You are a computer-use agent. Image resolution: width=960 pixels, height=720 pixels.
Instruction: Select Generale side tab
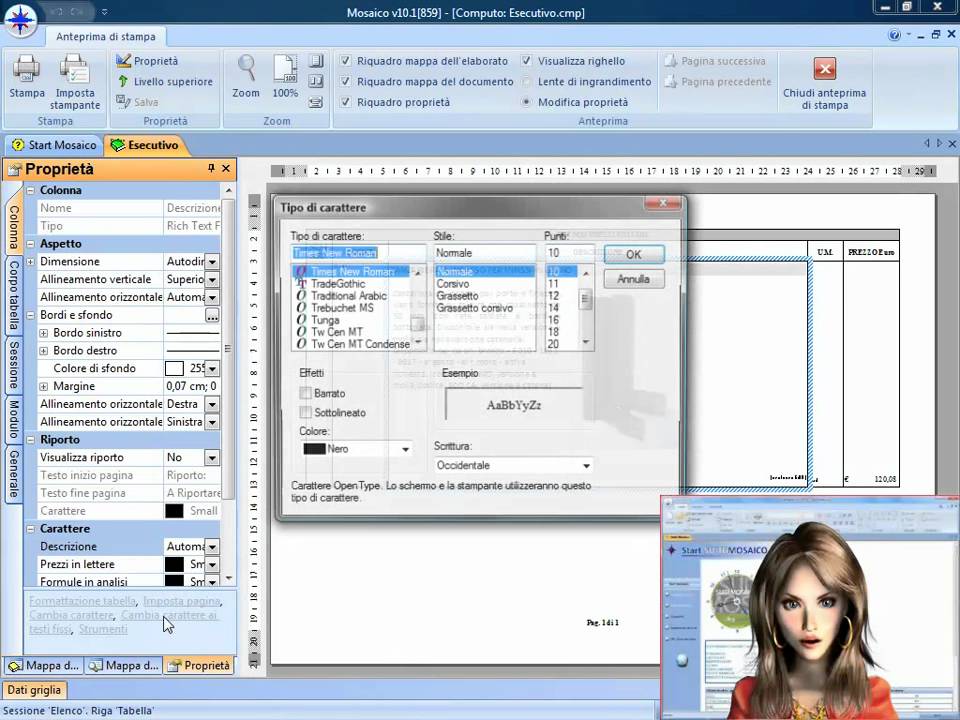[x=13, y=475]
